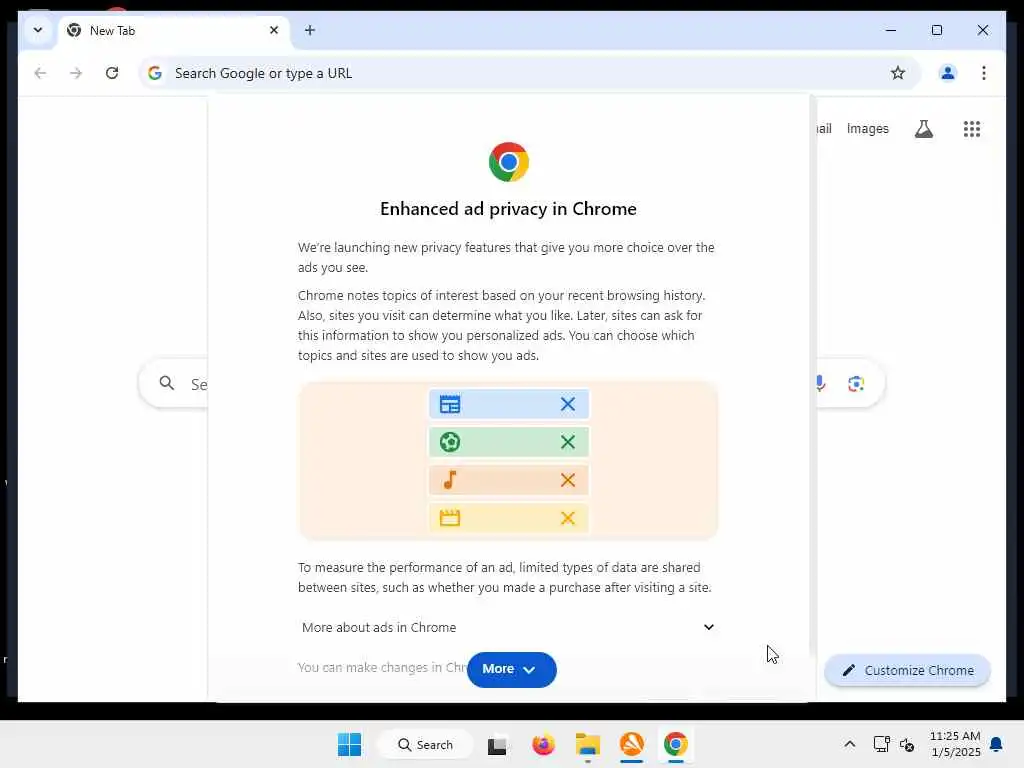Go back with the back arrow
The width and height of the screenshot is (1024, 768).
pos(40,73)
